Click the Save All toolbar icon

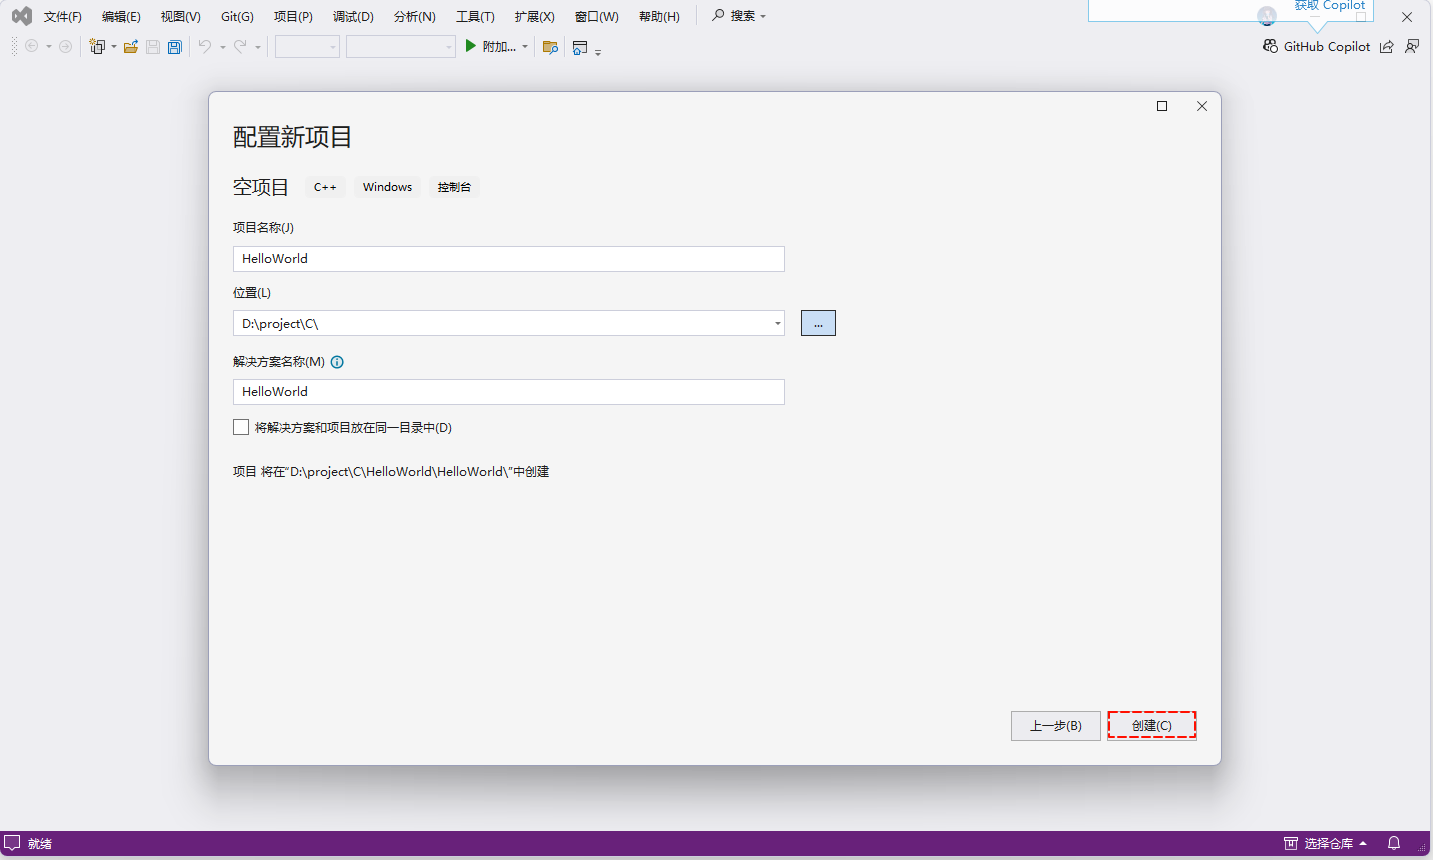click(175, 47)
